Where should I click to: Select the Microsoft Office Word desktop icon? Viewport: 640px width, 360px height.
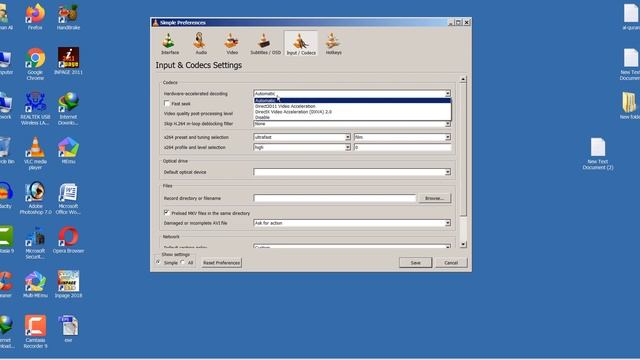[68, 198]
